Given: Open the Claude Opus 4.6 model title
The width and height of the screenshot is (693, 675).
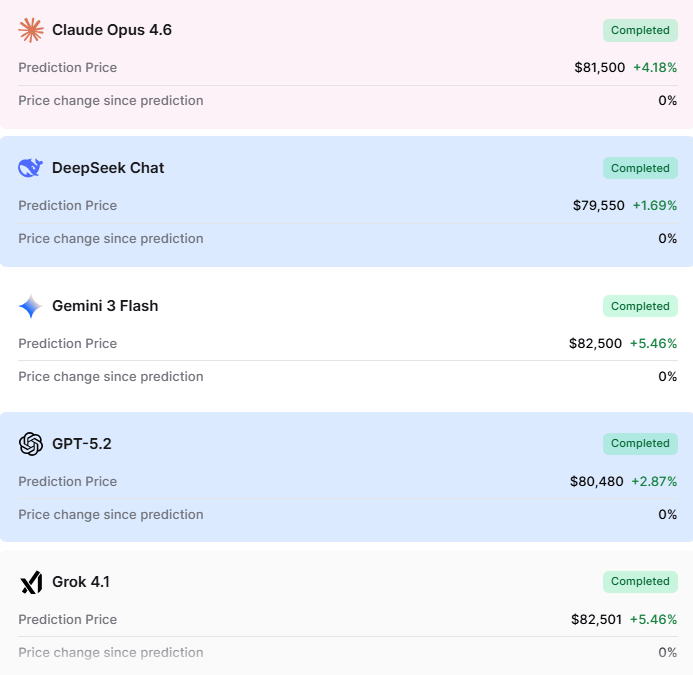Looking at the screenshot, I should tap(112, 30).
